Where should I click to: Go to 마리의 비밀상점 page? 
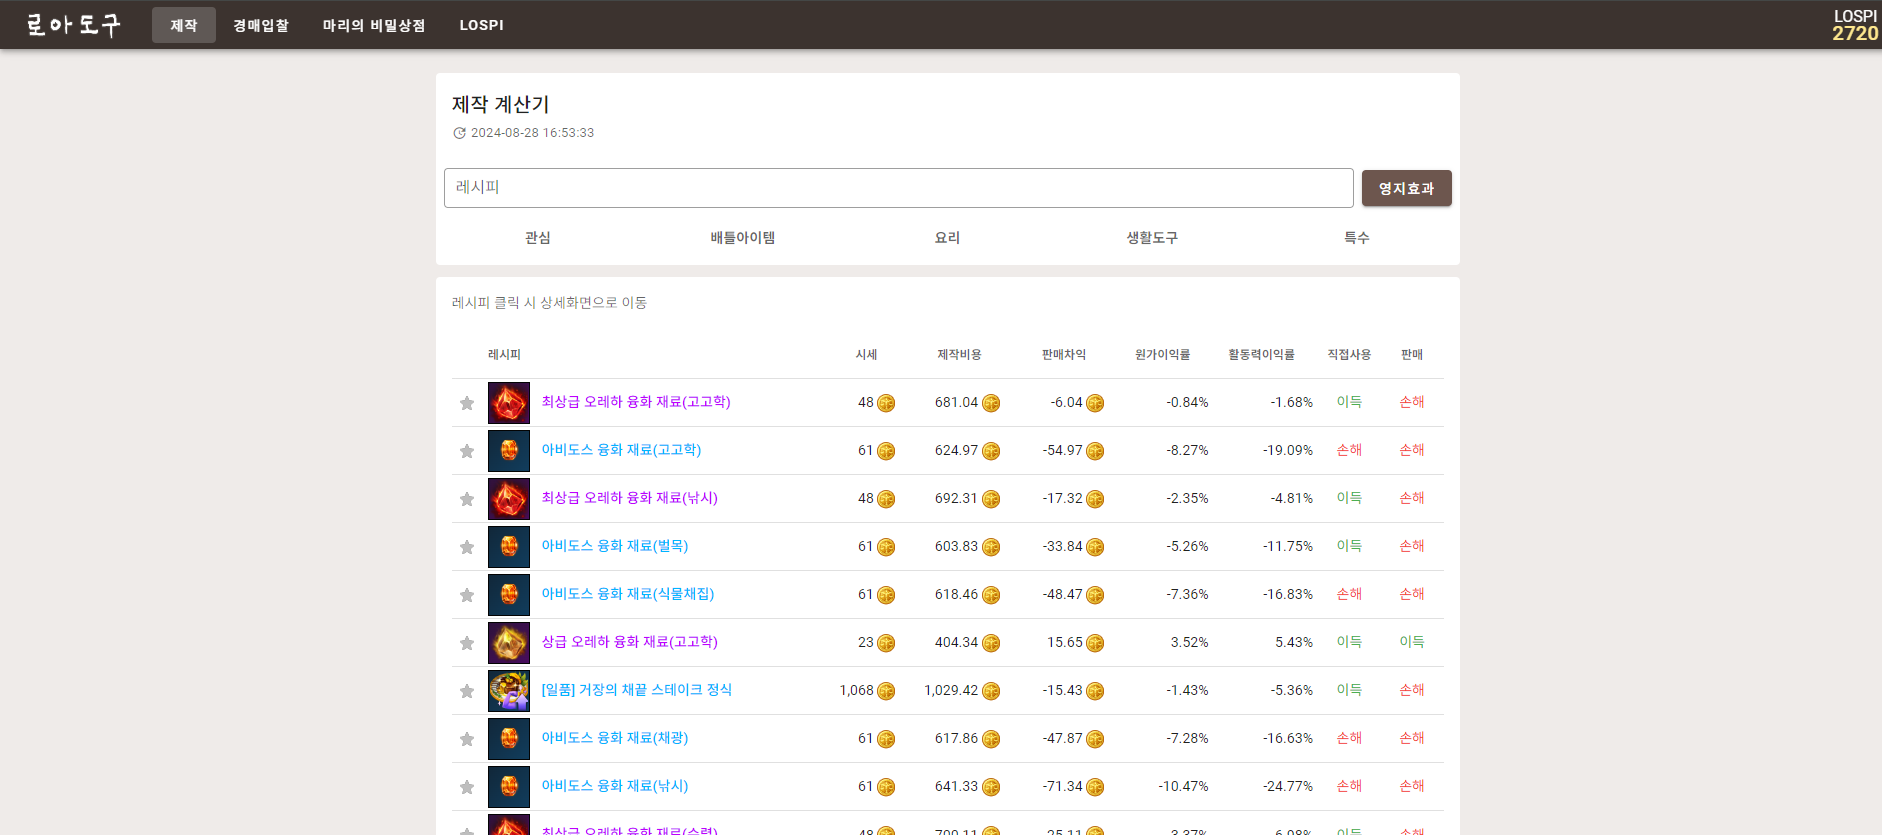pyautogui.click(x=374, y=25)
